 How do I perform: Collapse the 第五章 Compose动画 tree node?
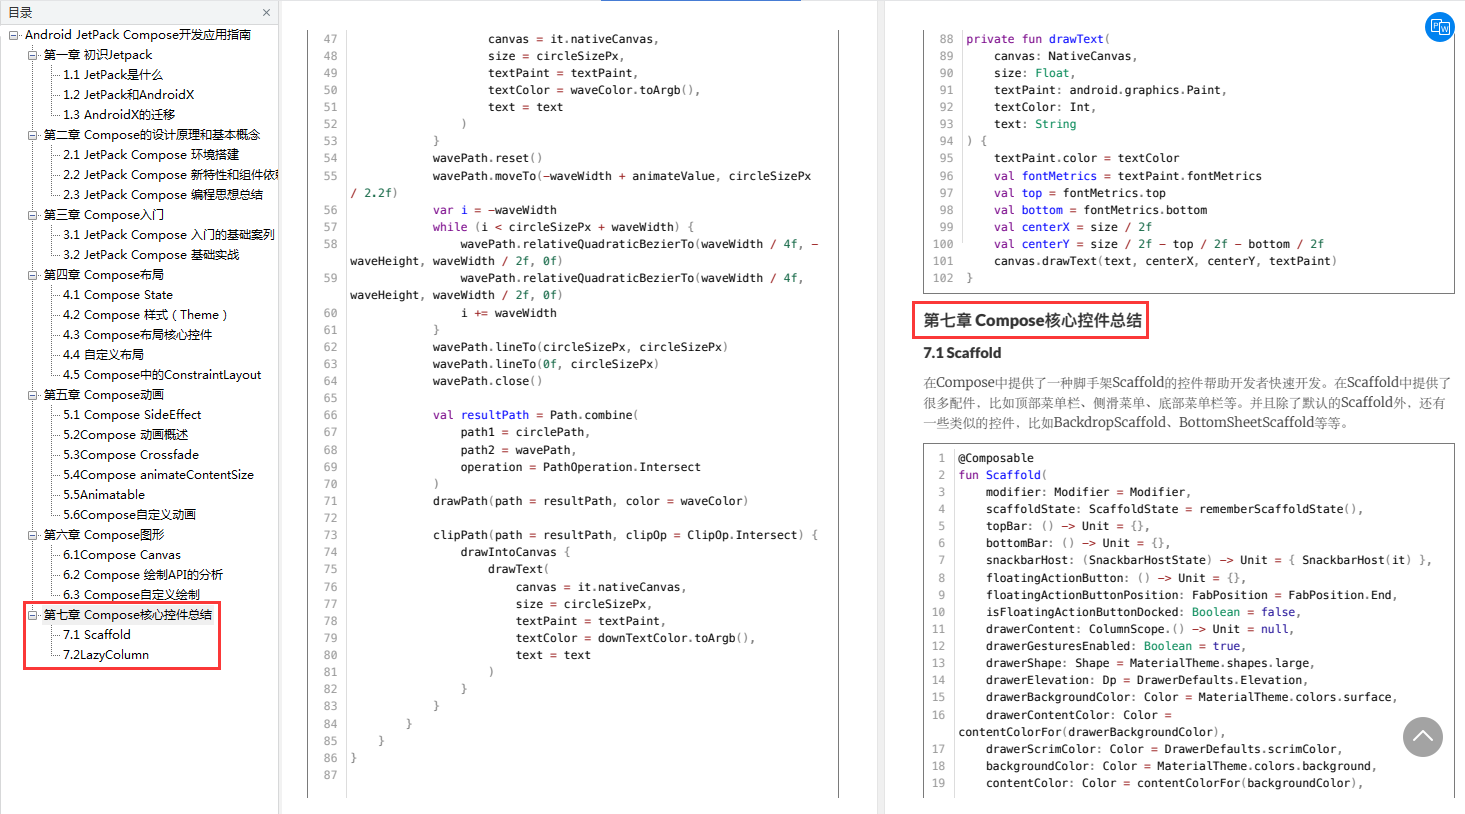33,395
